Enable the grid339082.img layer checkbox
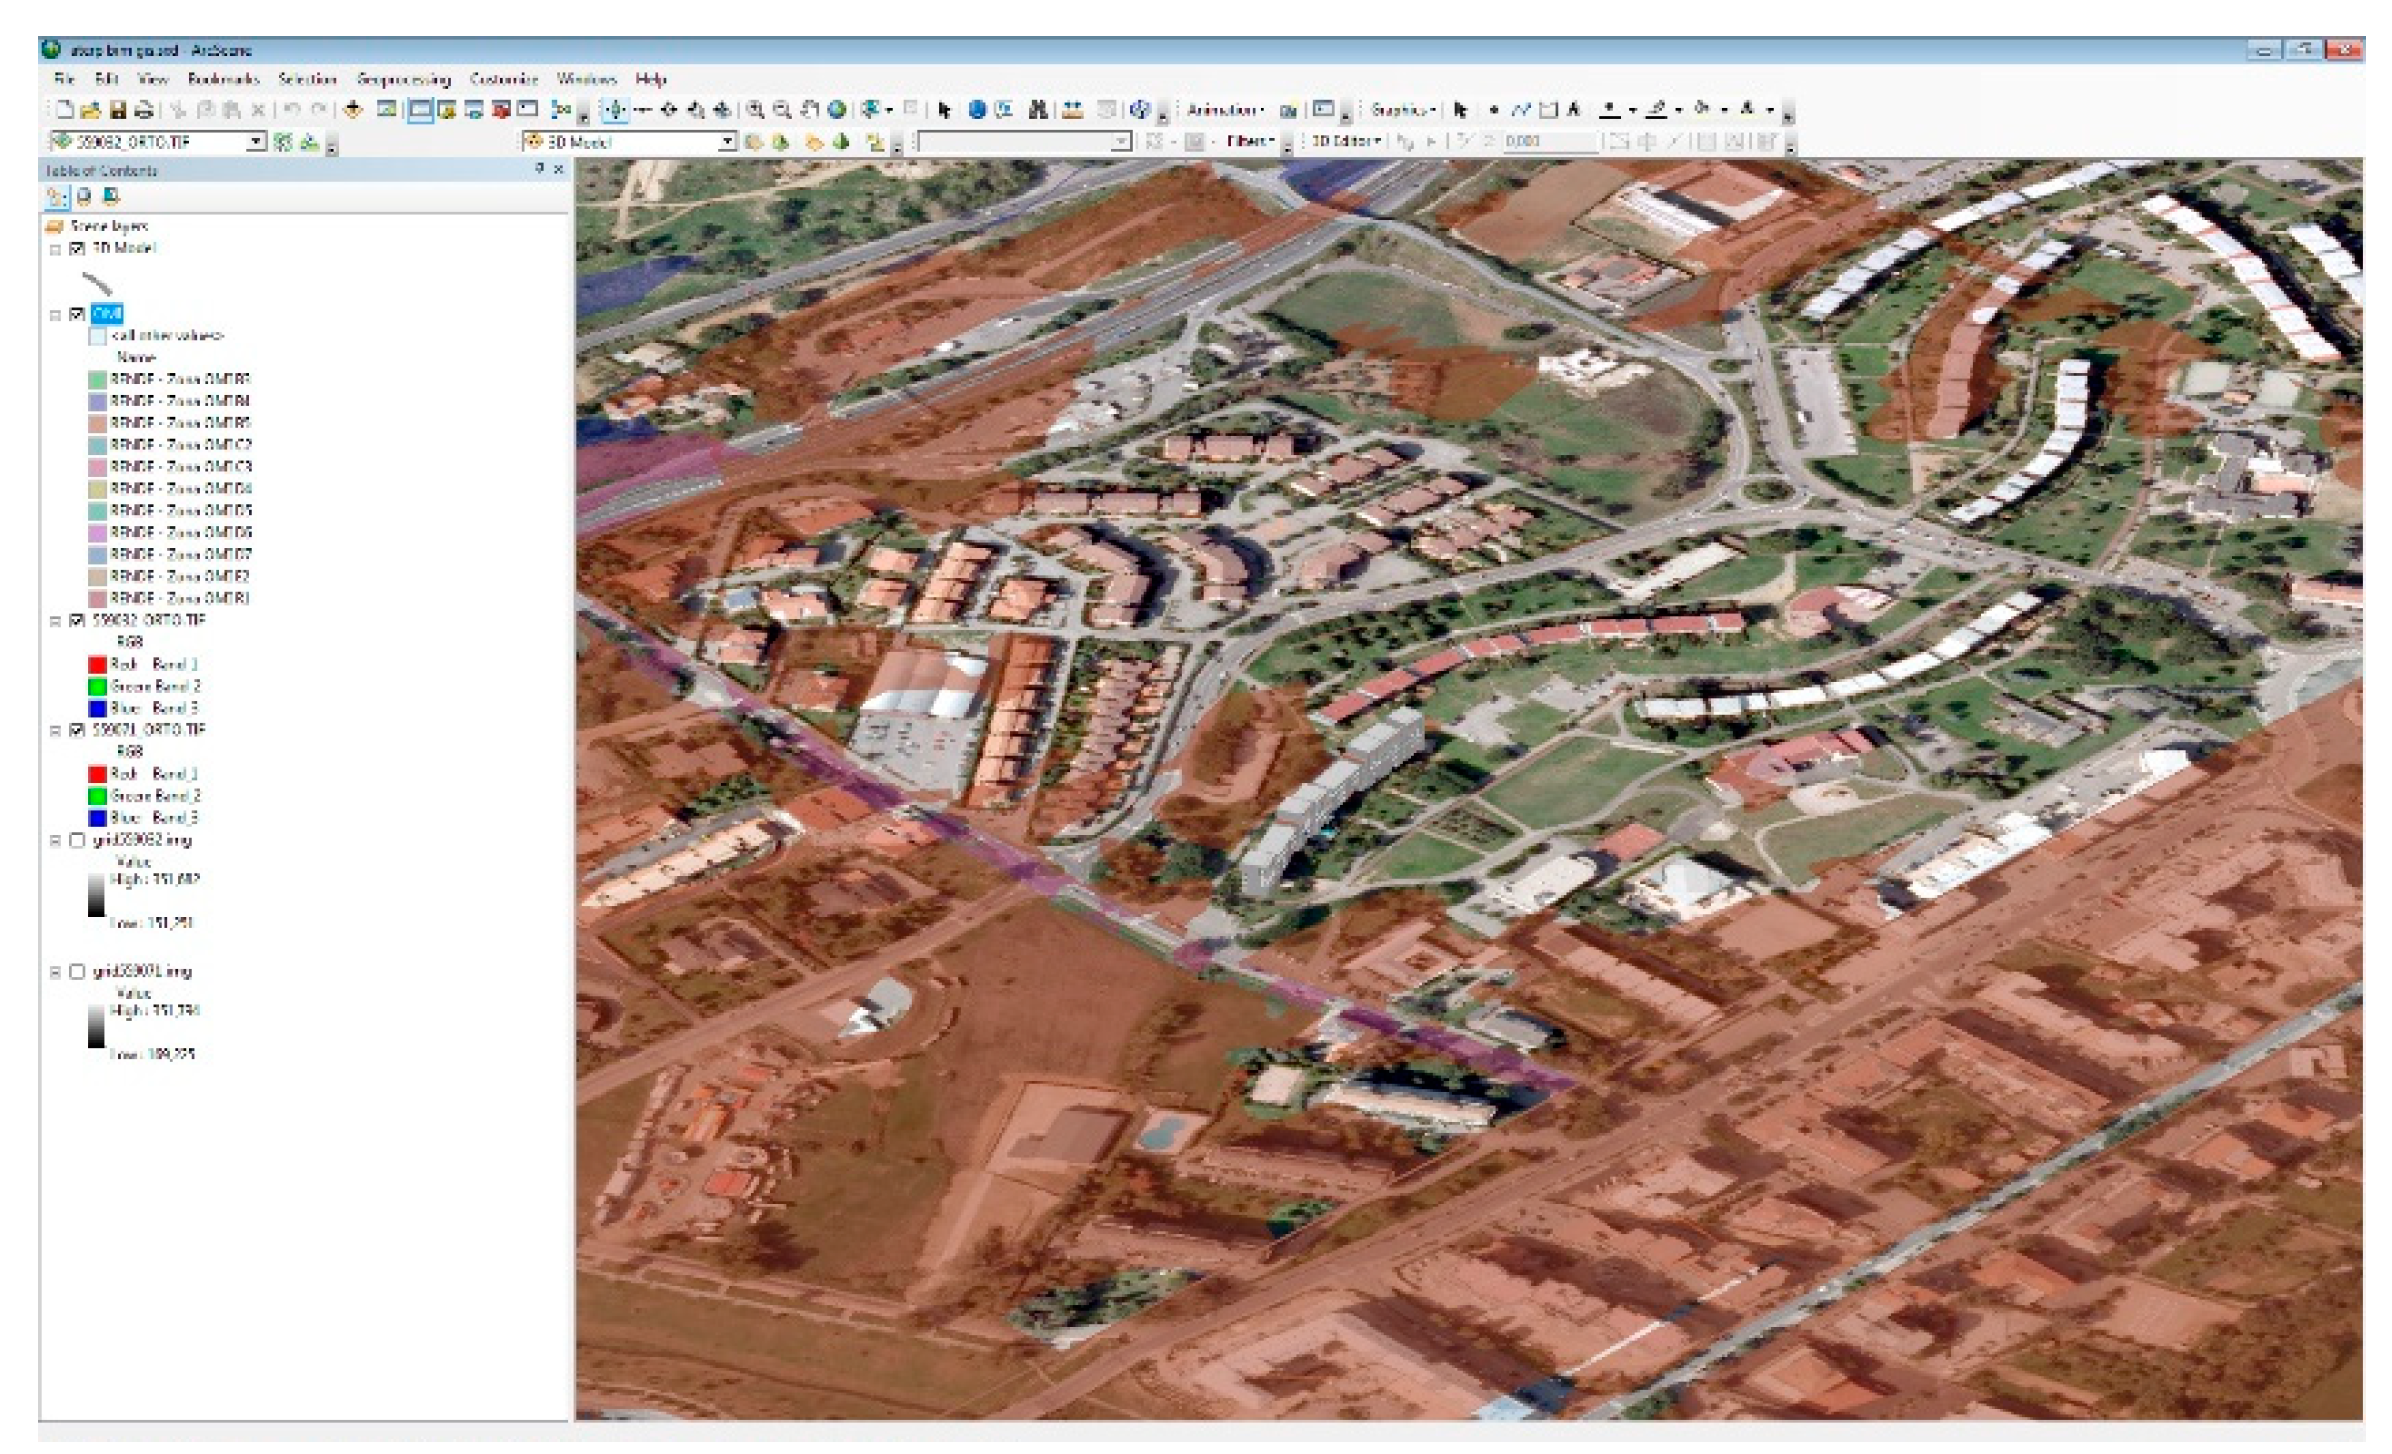Image resolution: width=2392 pixels, height=1454 pixels. point(77,841)
